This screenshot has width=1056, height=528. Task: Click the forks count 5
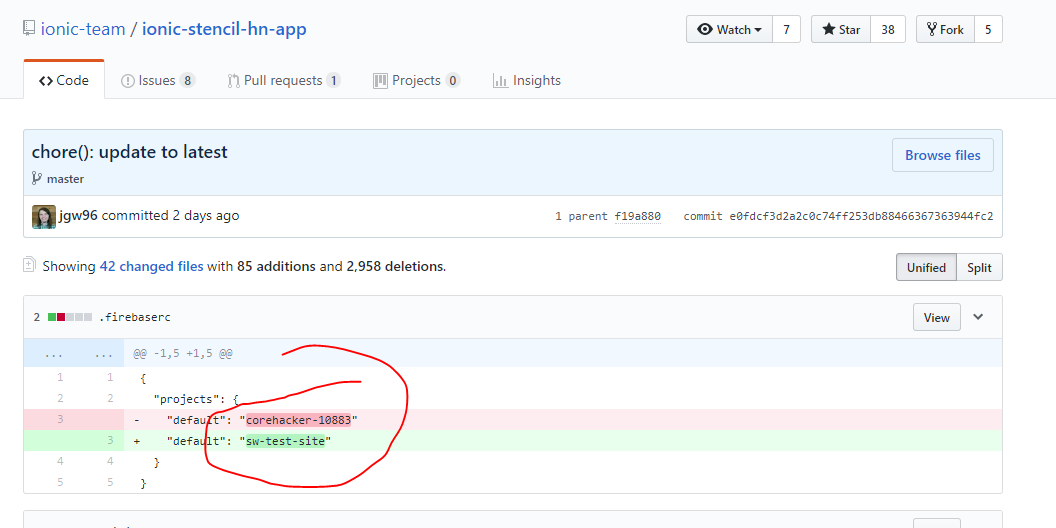tap(988, 30)
